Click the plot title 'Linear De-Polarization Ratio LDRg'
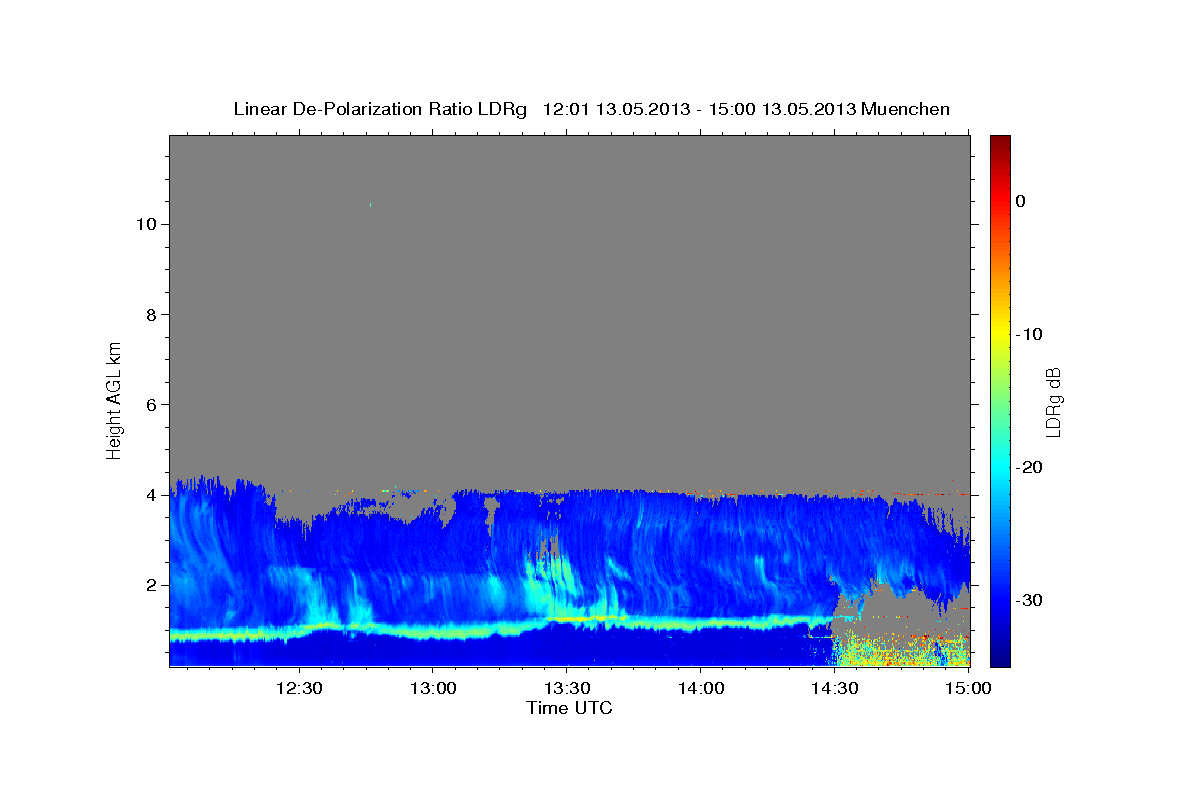The image size is (1200, 800). click(x=380, y=109)
